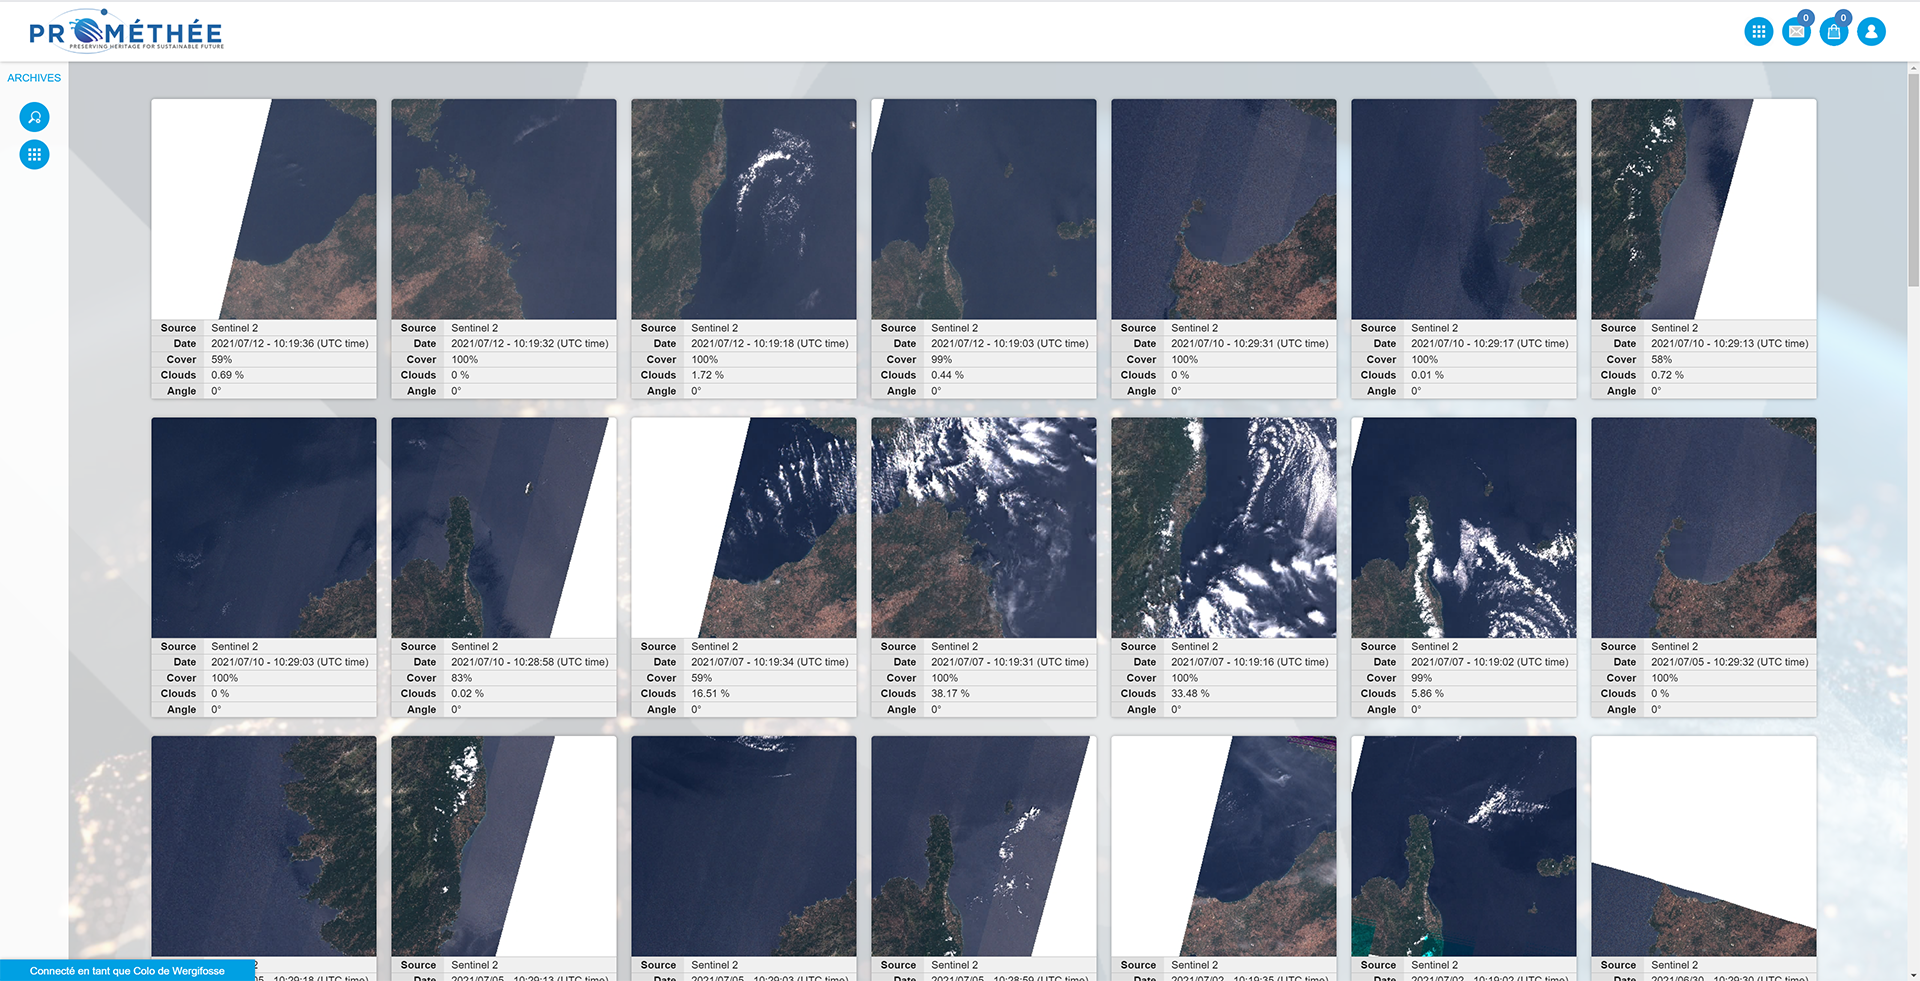Image resolution: width=1920 pixels, height=981 pixels.
Task: Click date text 2021/07/07 - 10:19:31 (UTC time)
Action: [1010, 662]
